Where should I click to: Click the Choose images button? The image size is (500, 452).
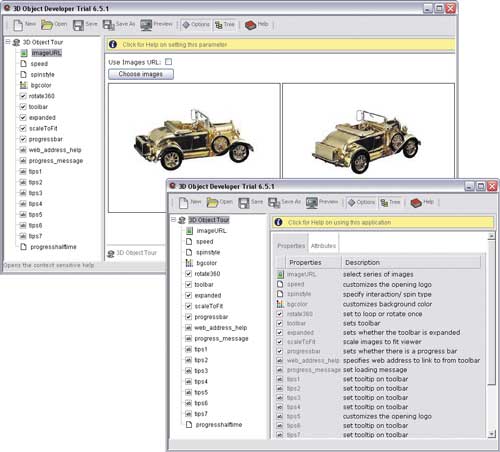(141, 74)
